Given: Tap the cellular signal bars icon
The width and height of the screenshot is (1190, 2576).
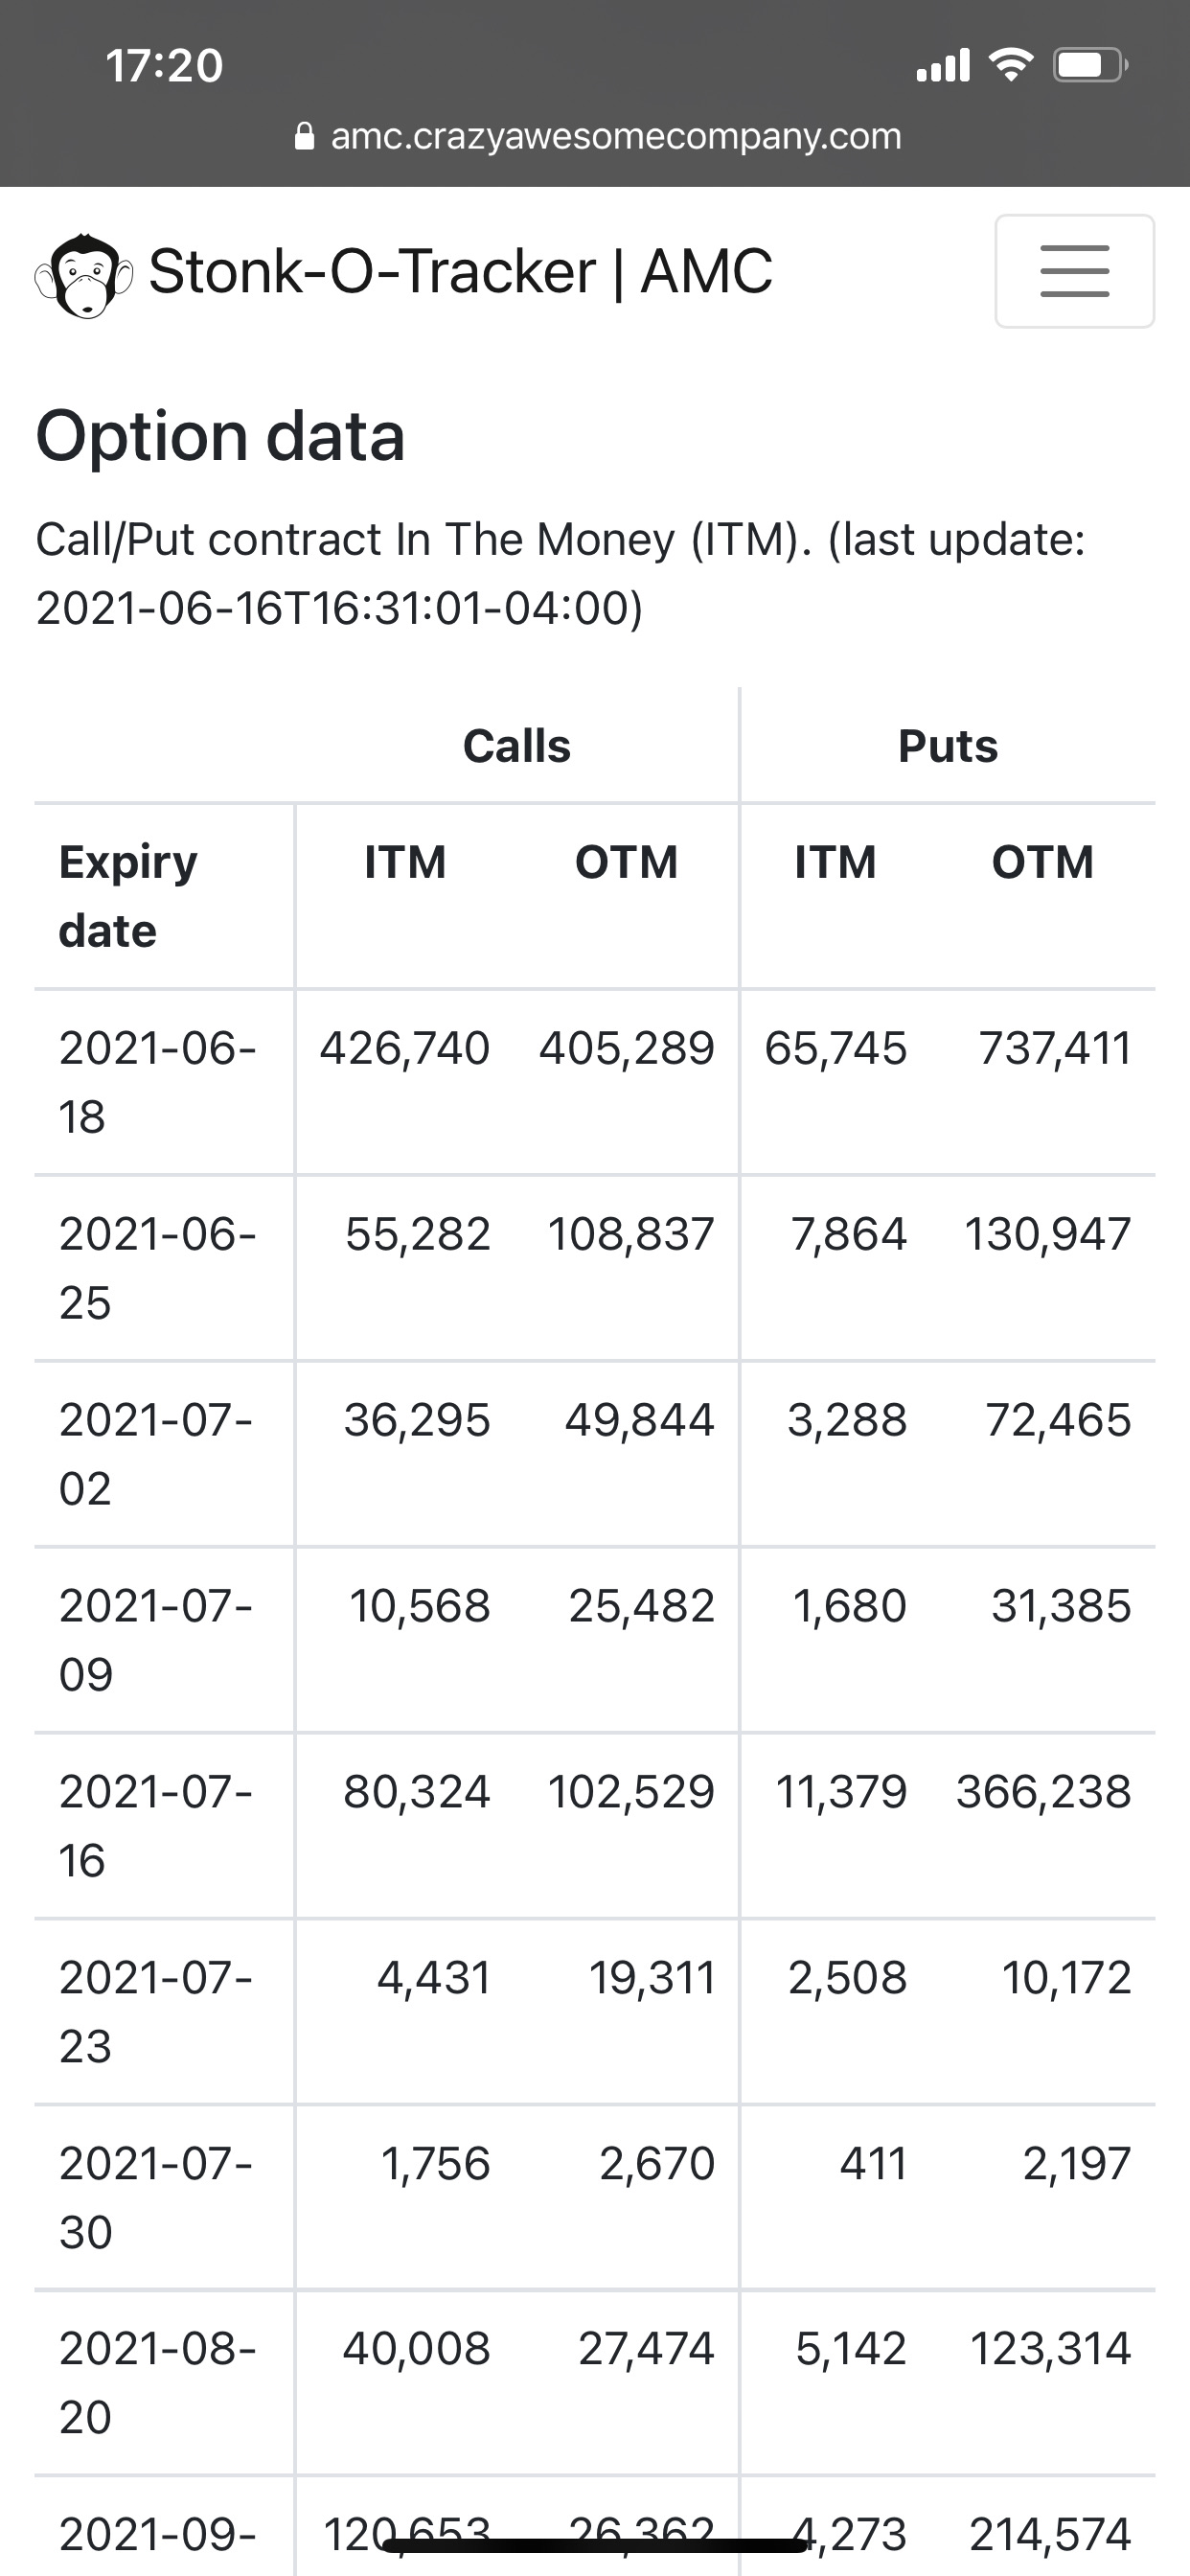Looking at the screenshot, I should pyautogui.click(x=943, y=66).
